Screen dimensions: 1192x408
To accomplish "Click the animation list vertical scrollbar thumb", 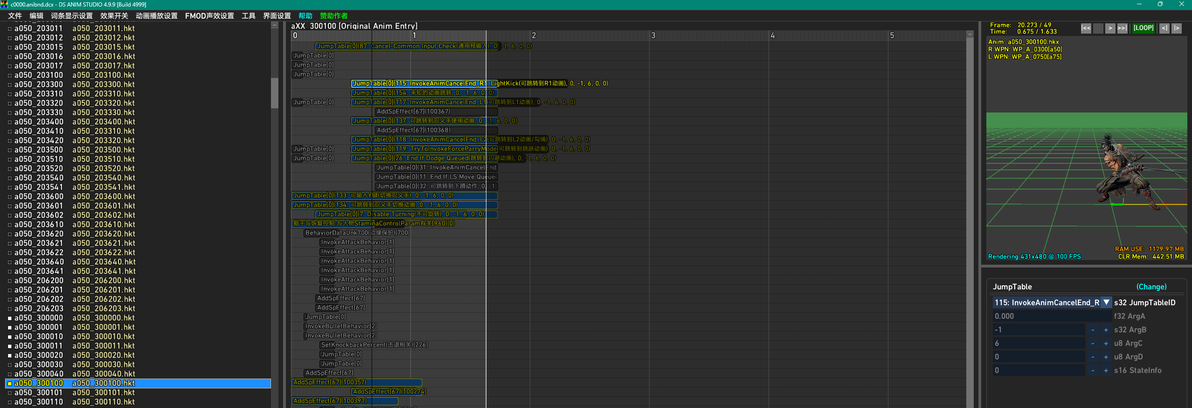I will coord(275,93).
